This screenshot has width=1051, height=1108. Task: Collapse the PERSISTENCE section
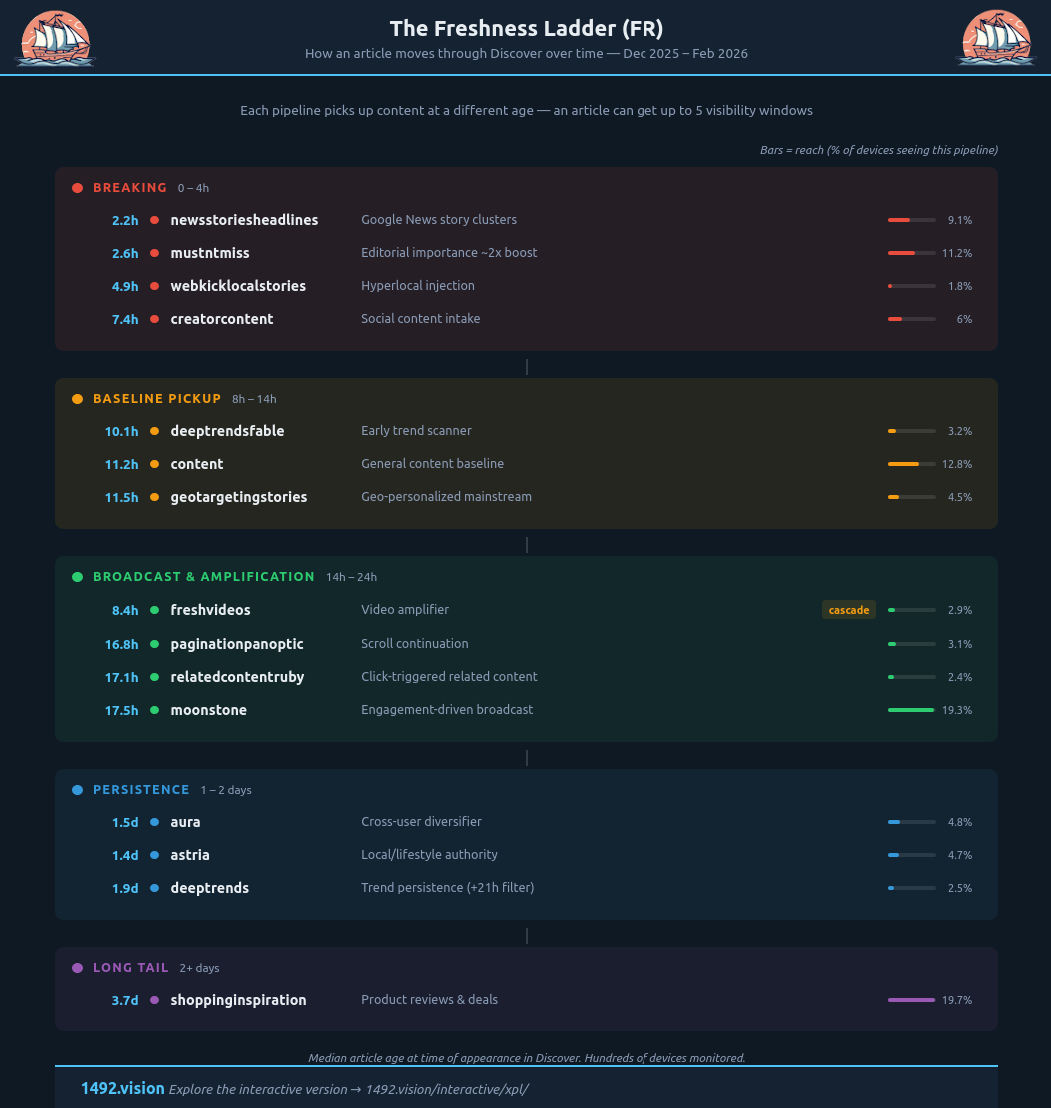pos(141,789)
